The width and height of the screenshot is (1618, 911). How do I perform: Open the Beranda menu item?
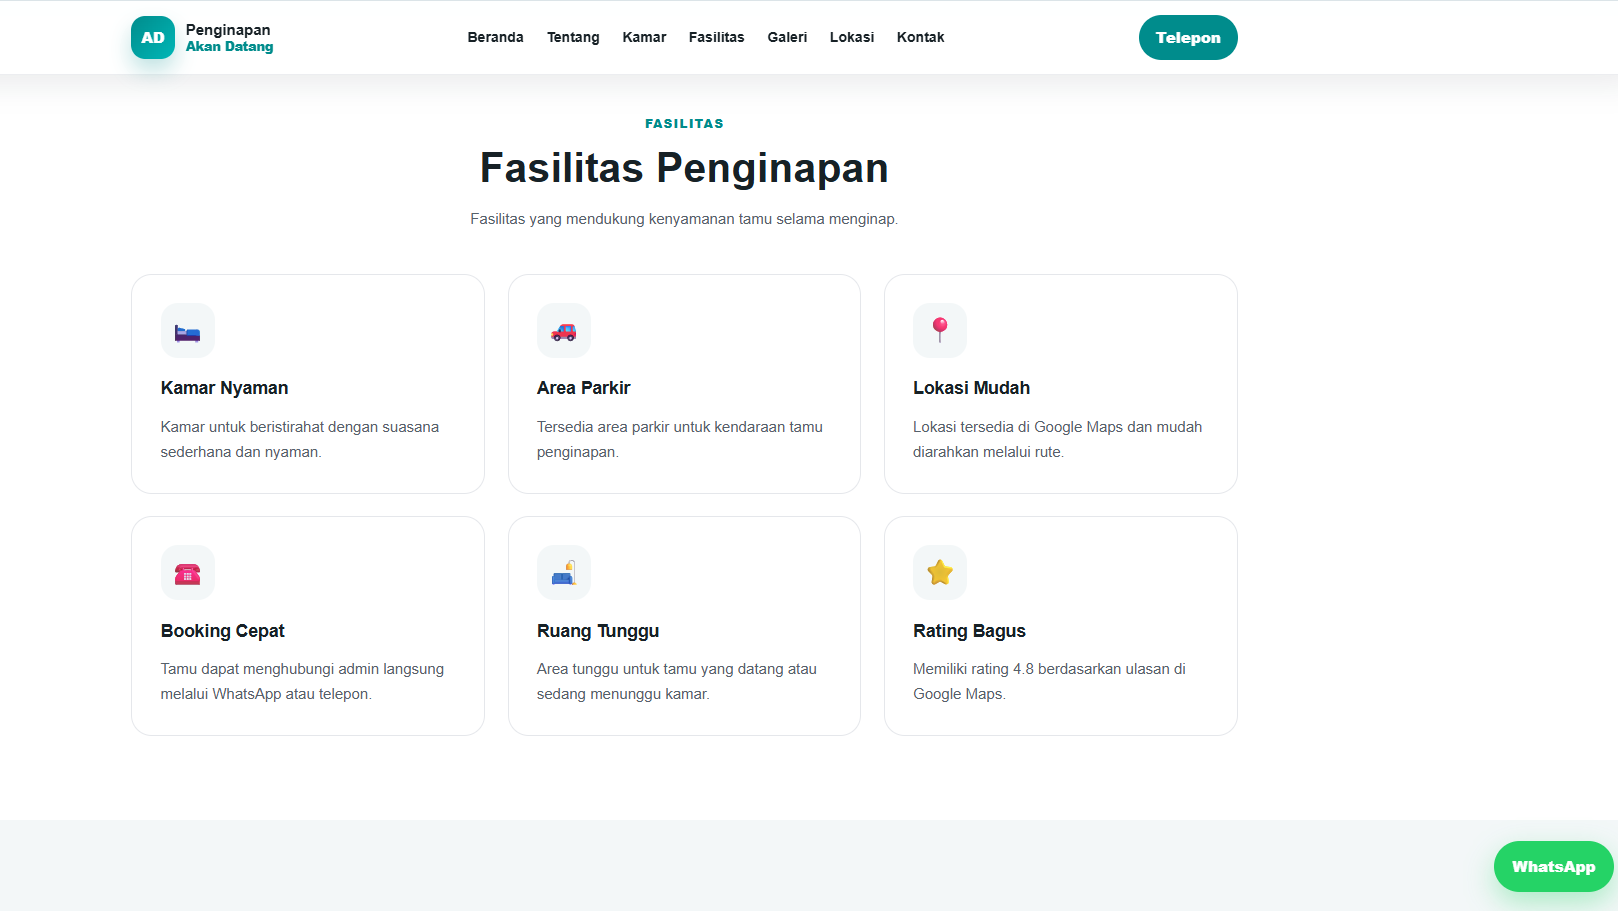point(496,37)
